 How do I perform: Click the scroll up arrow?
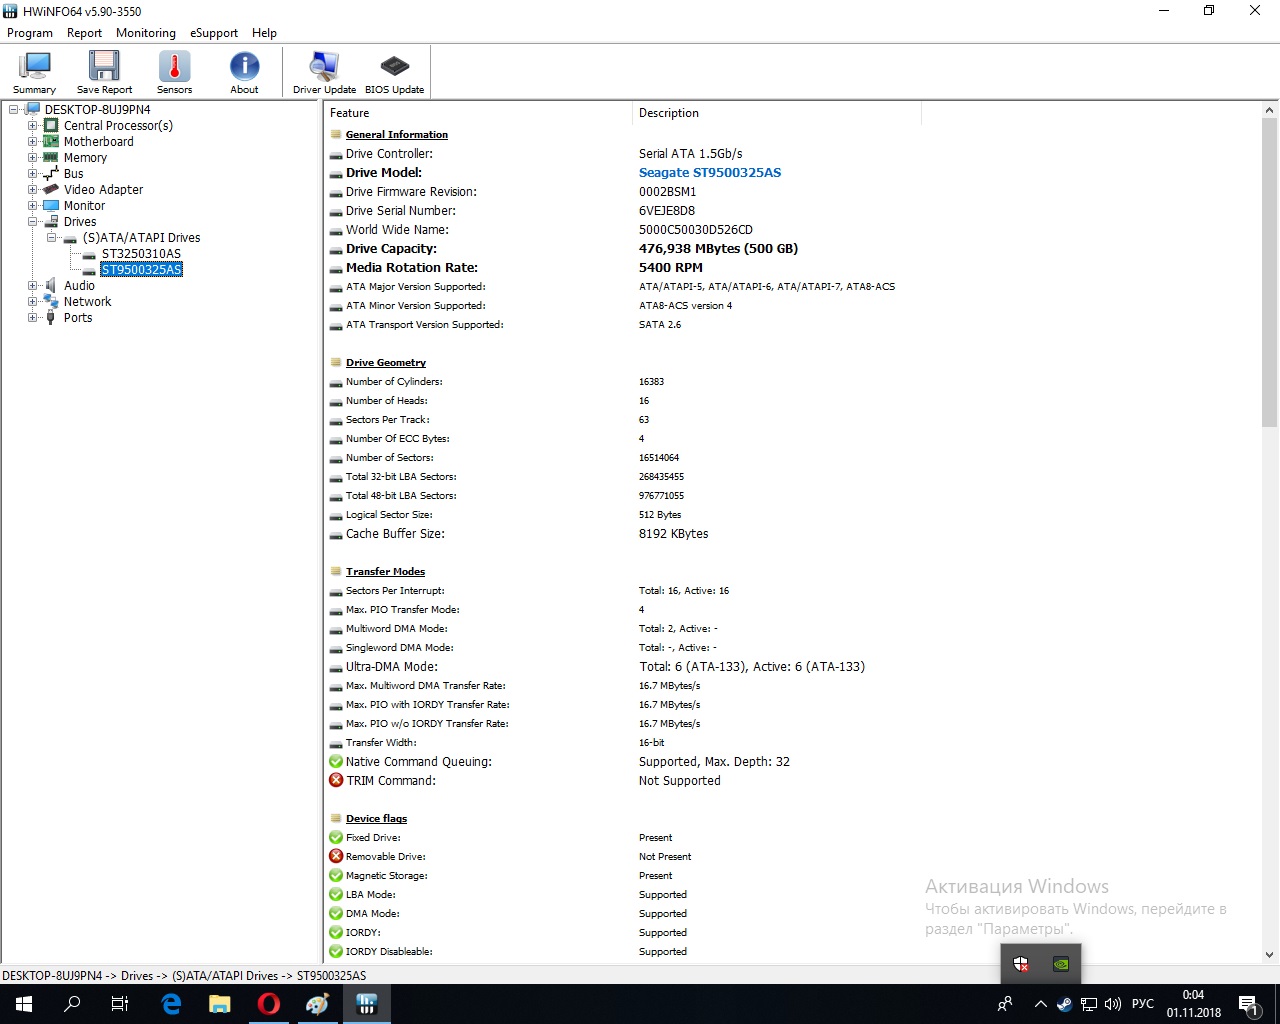[x=1270, y=111]
